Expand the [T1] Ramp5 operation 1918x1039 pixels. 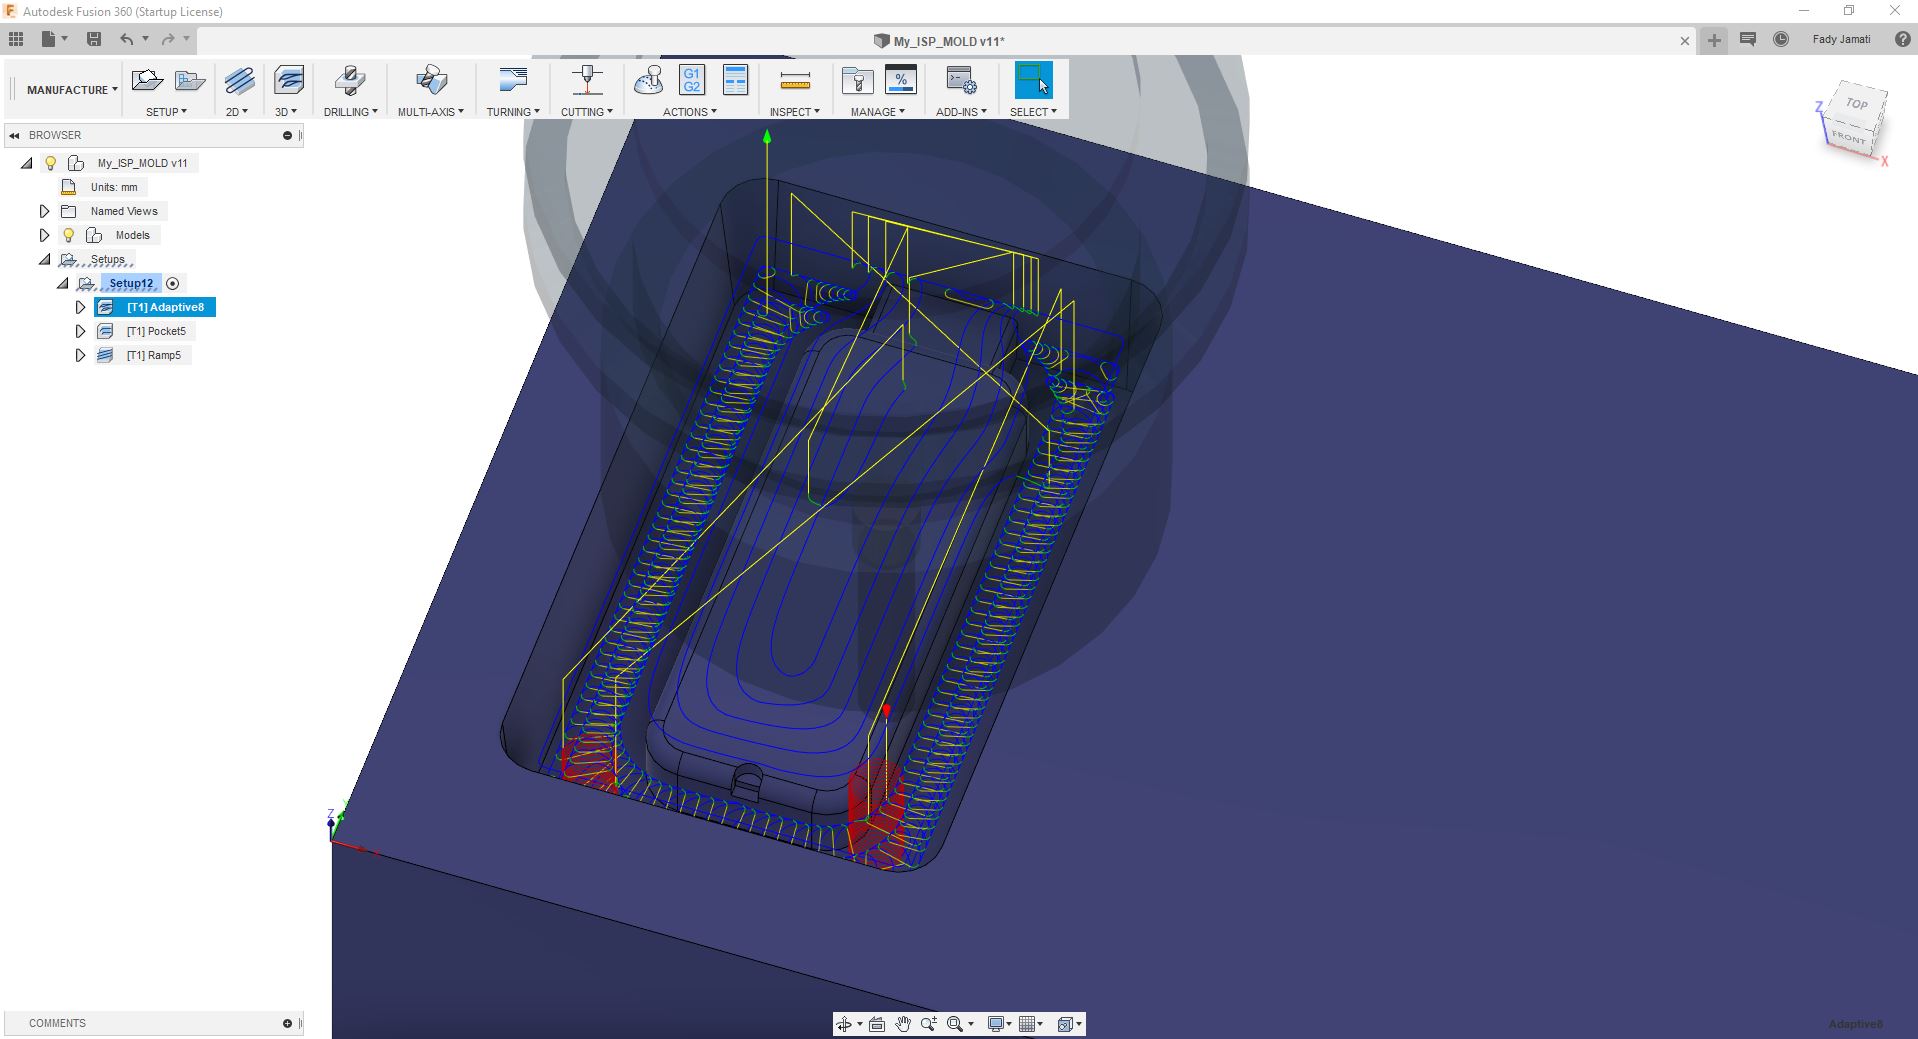[81, 355]
